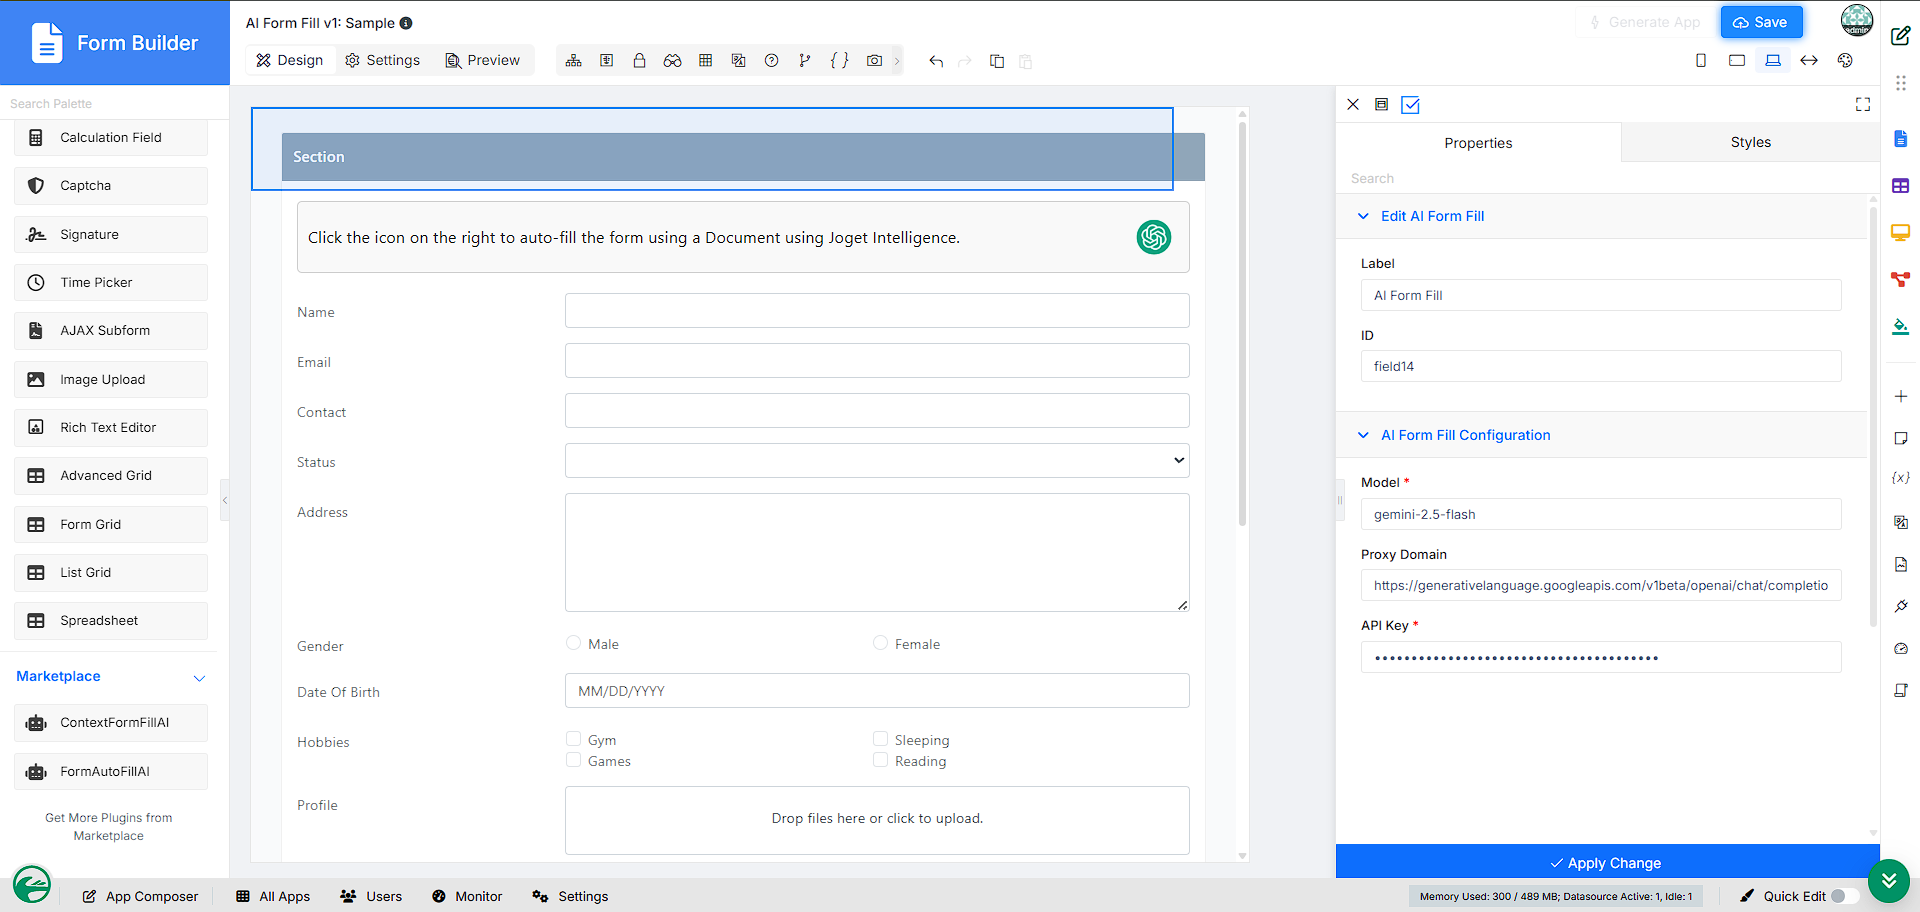
Task: Select the Male gender radio button
Action: click(x=573, y=643)
